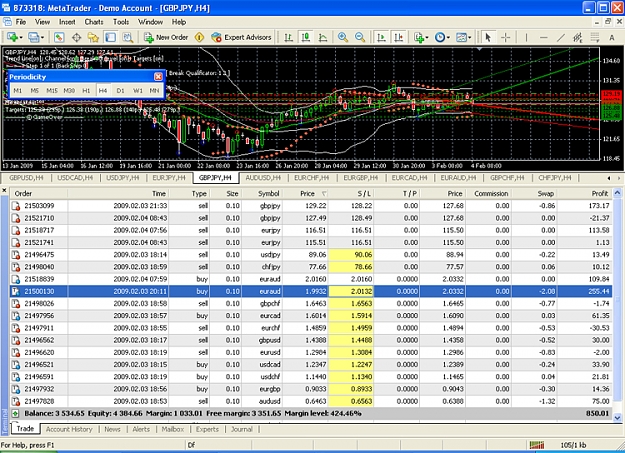Click the Profit column header
Image resolution: width=625 pixels, height=453 pixels.
click(x=584, y=194)
